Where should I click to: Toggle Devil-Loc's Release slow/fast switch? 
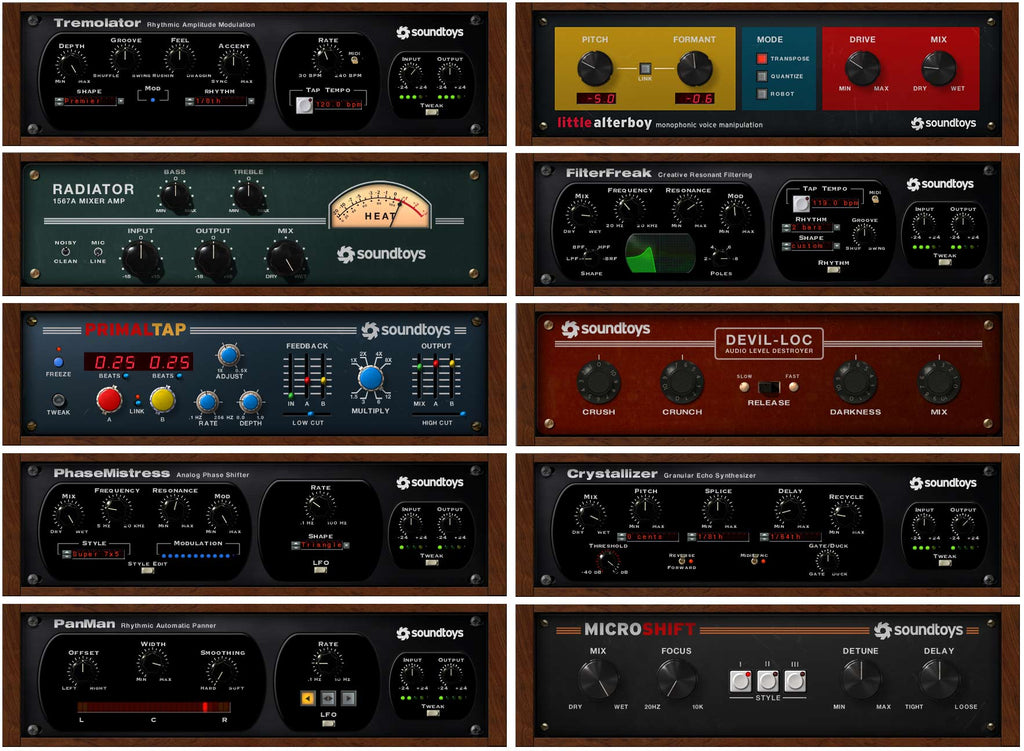click(x=769, y=387)
